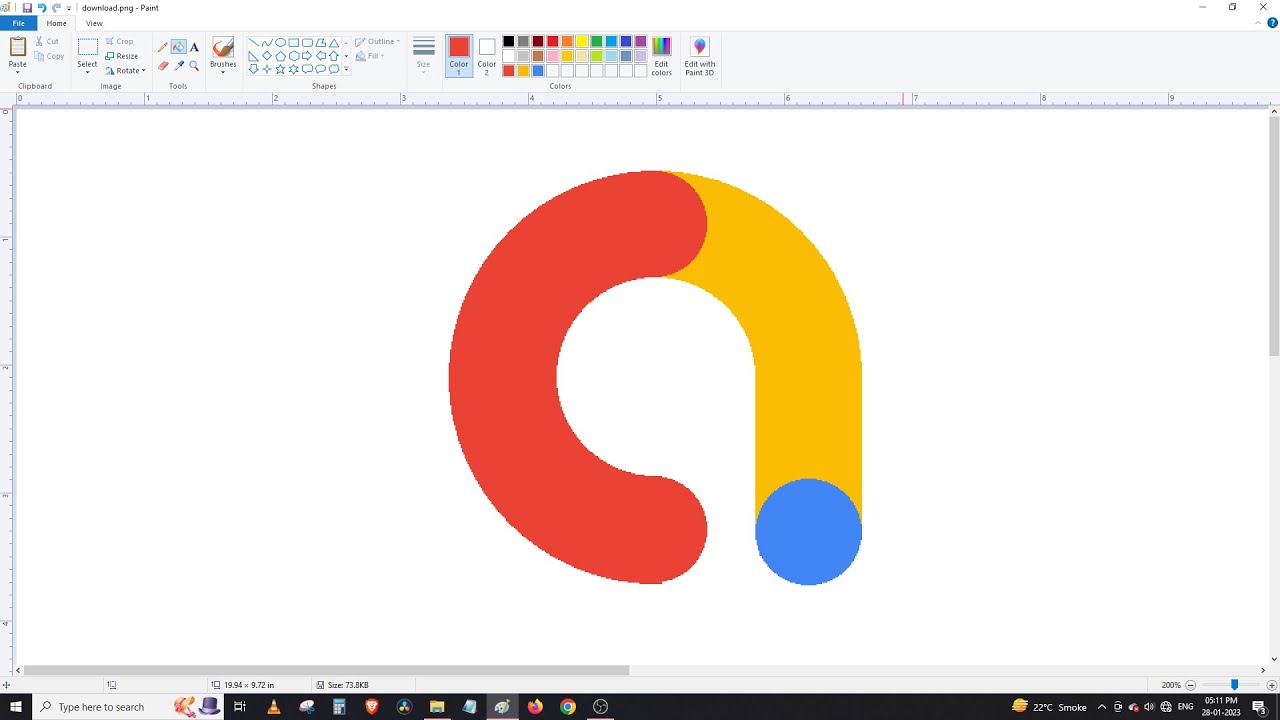
Task: Select the Diamond shape
Action: [x=267, y=56]
